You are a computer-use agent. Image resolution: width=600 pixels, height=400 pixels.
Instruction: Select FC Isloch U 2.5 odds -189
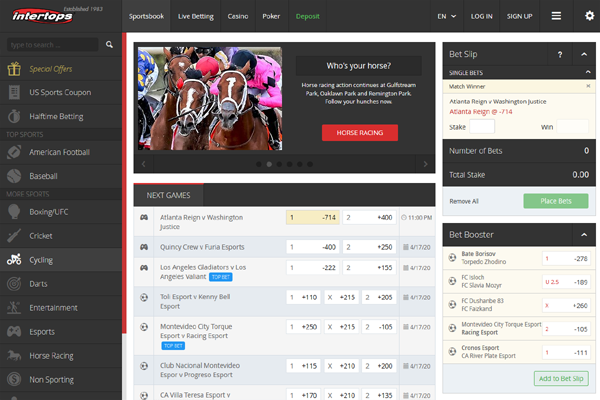[x=566, y=282]
